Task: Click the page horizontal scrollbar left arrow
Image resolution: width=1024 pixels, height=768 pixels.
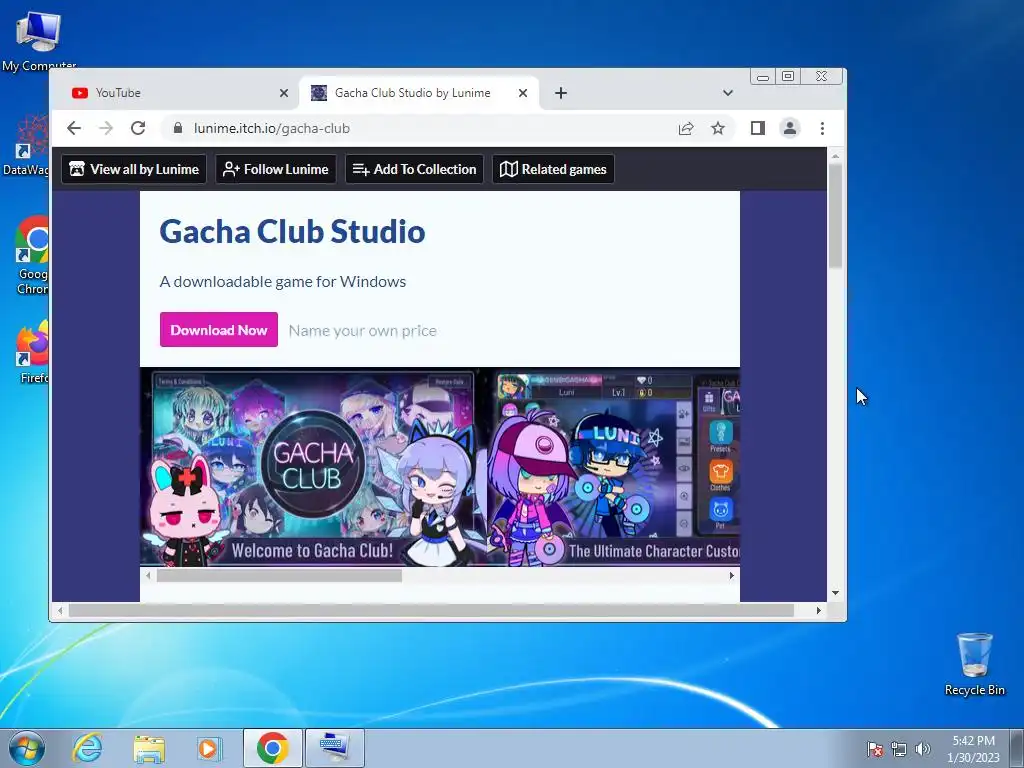Action: point(60,611)
